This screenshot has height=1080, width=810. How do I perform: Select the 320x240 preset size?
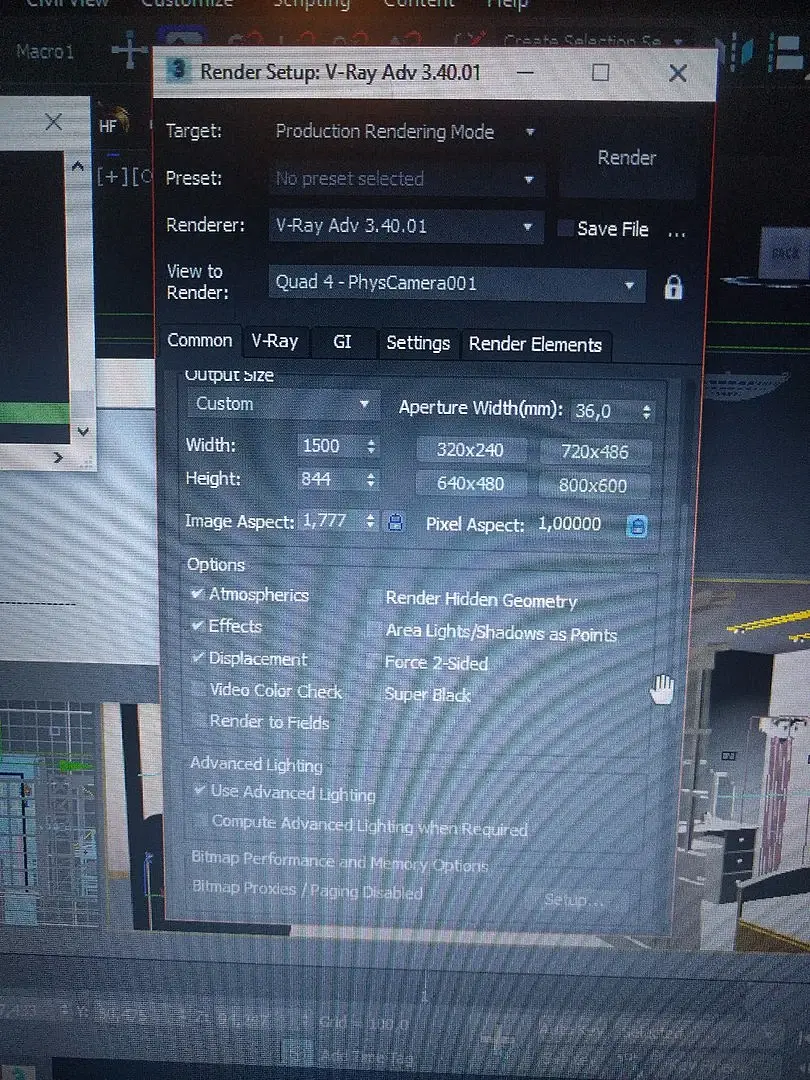point(470,450)
